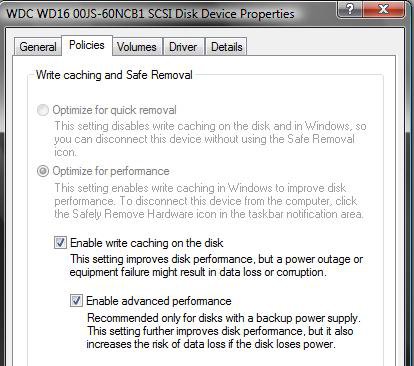Uncheck Enable write caching checkbox
414x366 pixels.
point(60,243)
